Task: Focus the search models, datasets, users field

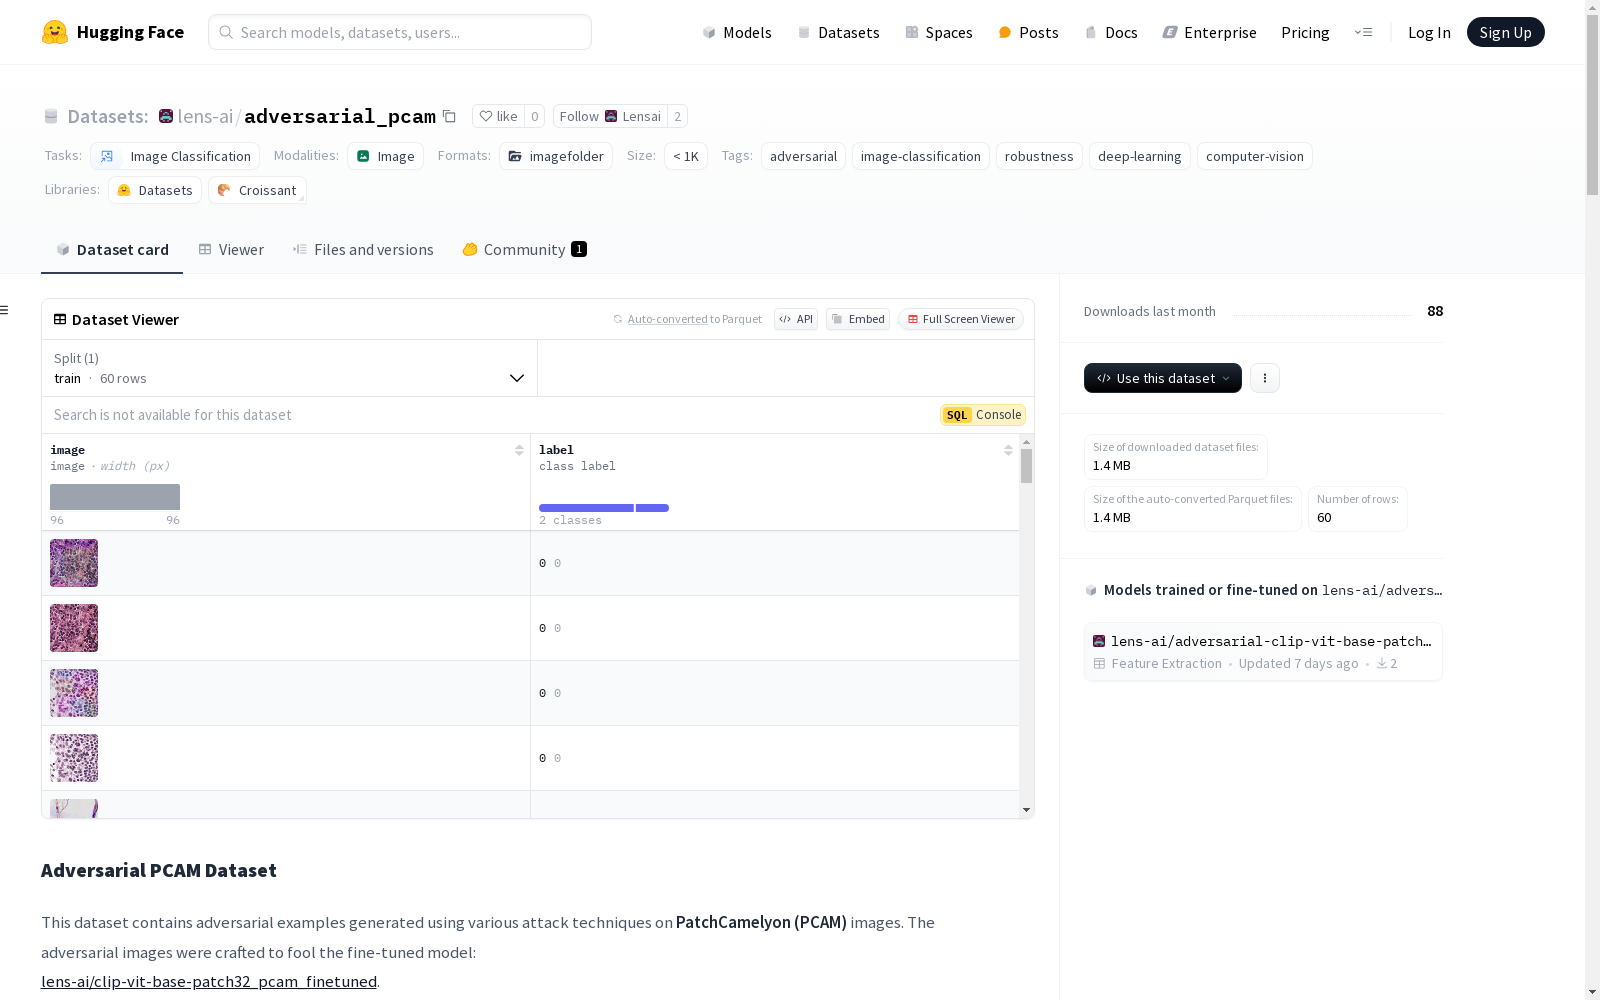Action: pyautogui.click(x=400, y=32)
